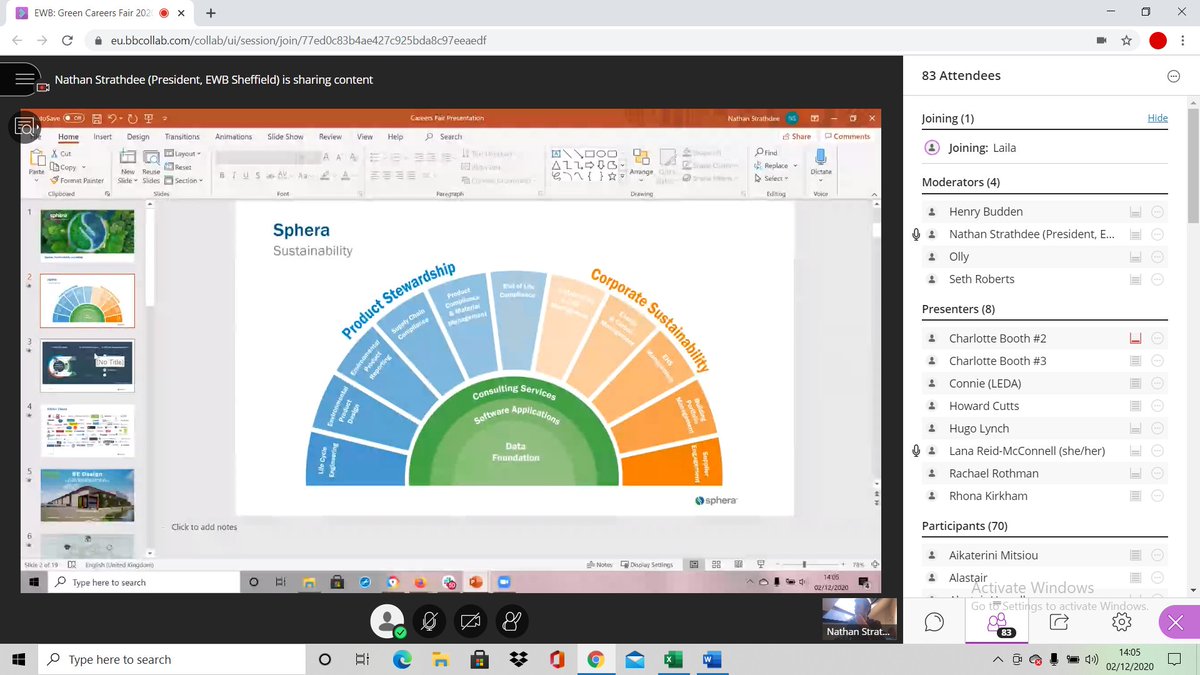Click Save icon in shared PowerPoint title bar

pyautogui.click(x=98, y=118)
